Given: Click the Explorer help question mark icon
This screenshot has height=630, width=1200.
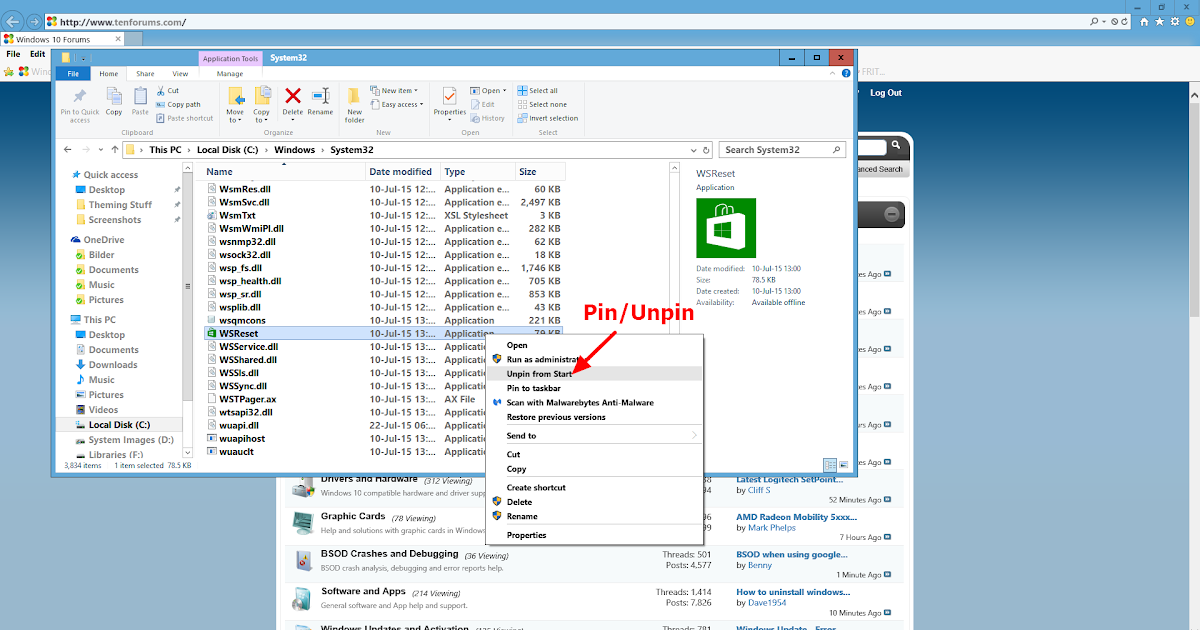Looking at the screenshot, I should 846,74.
